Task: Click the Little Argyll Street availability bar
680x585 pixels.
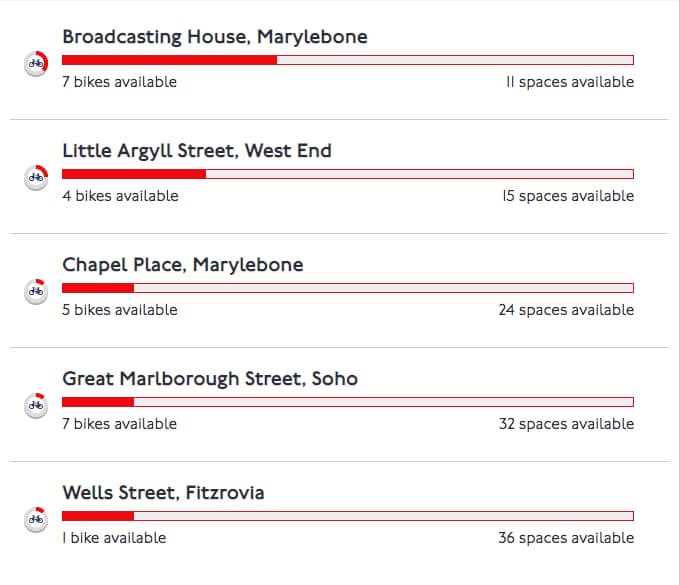Action: (347, 174)
